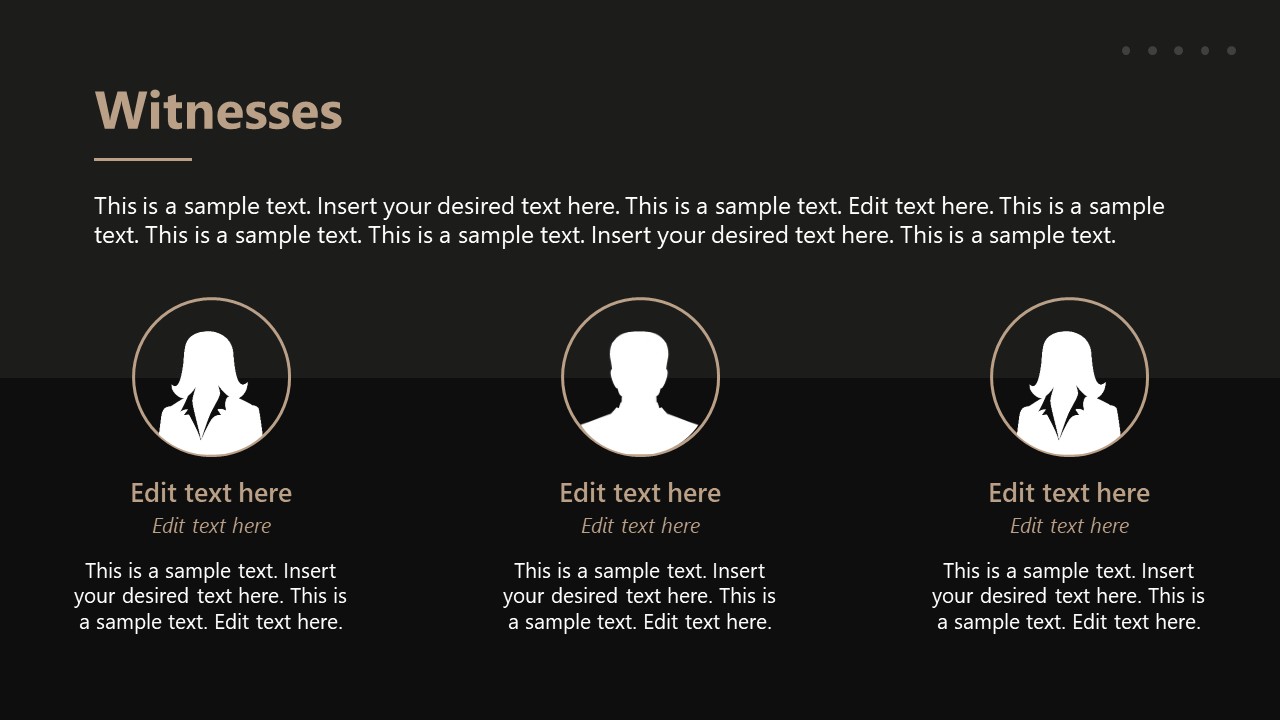
Task: Select bold "Edit text here" heading under left witness
Action: 211,493
